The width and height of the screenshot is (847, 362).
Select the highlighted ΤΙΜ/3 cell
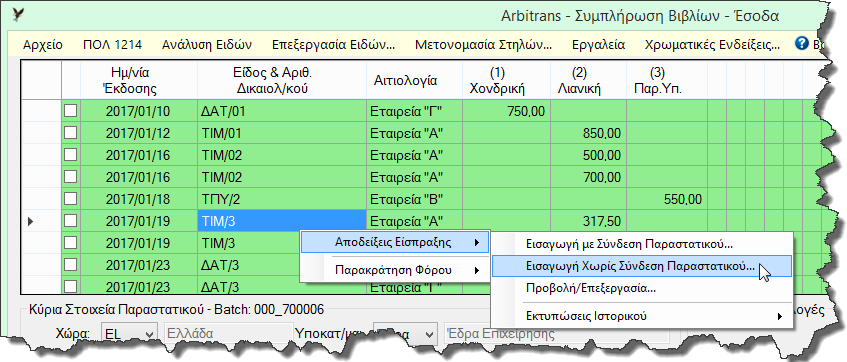[282, 220]
